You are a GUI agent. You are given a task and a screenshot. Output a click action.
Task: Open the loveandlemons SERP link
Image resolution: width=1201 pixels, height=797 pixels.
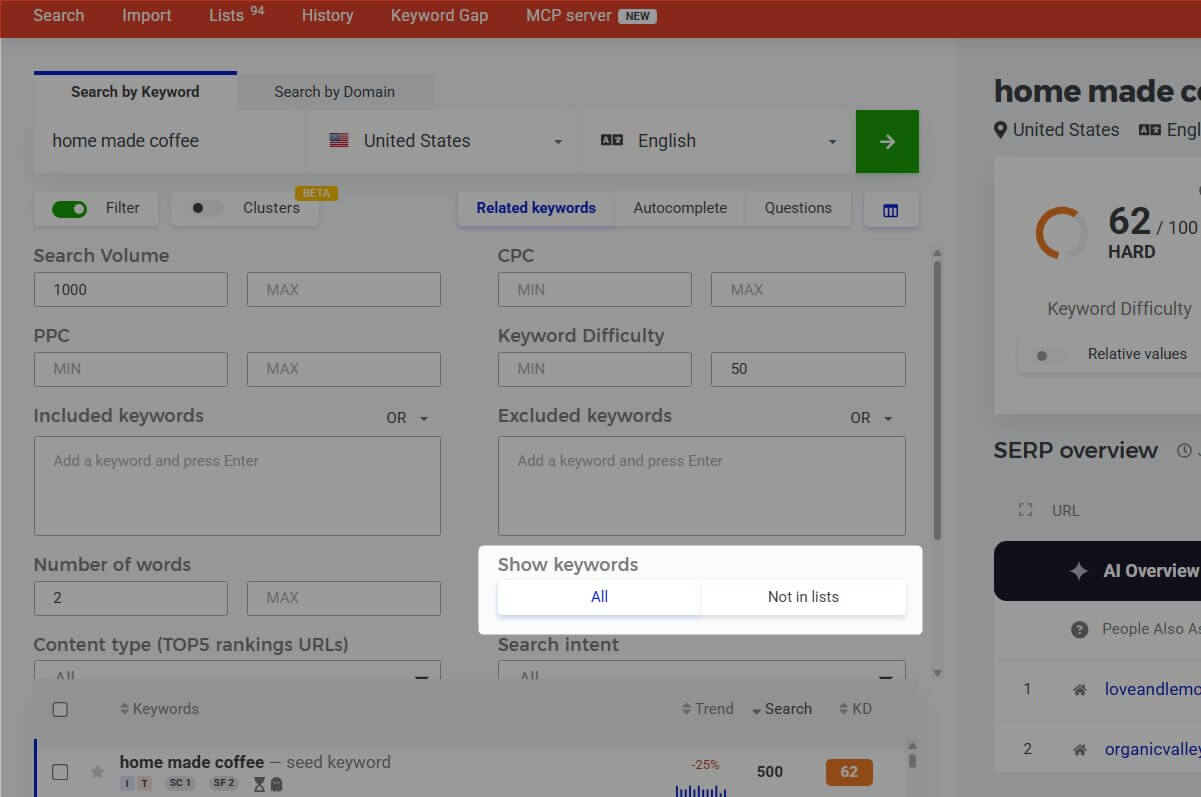(1152, 689)
